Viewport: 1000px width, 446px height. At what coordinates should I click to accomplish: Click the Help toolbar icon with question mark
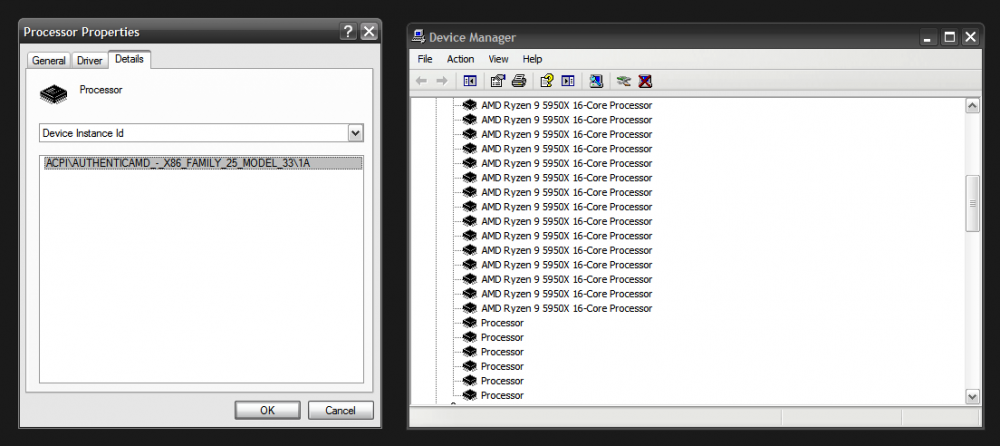click(x=546, y=81)
